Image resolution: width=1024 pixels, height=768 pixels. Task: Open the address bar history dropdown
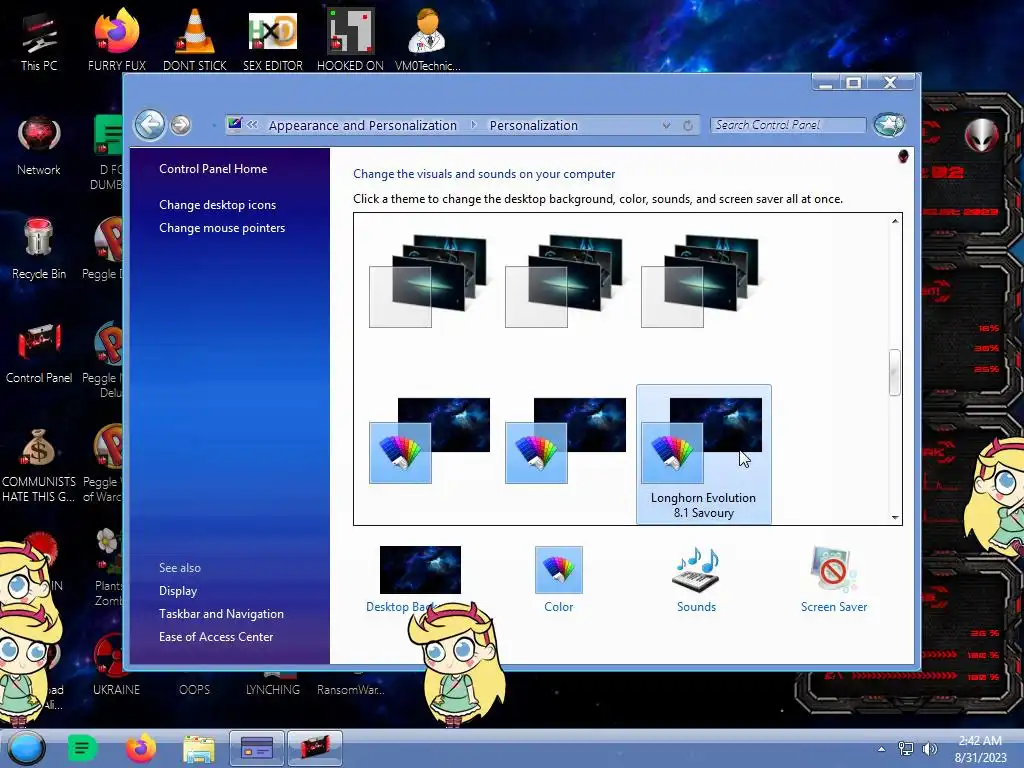[666, 125]
